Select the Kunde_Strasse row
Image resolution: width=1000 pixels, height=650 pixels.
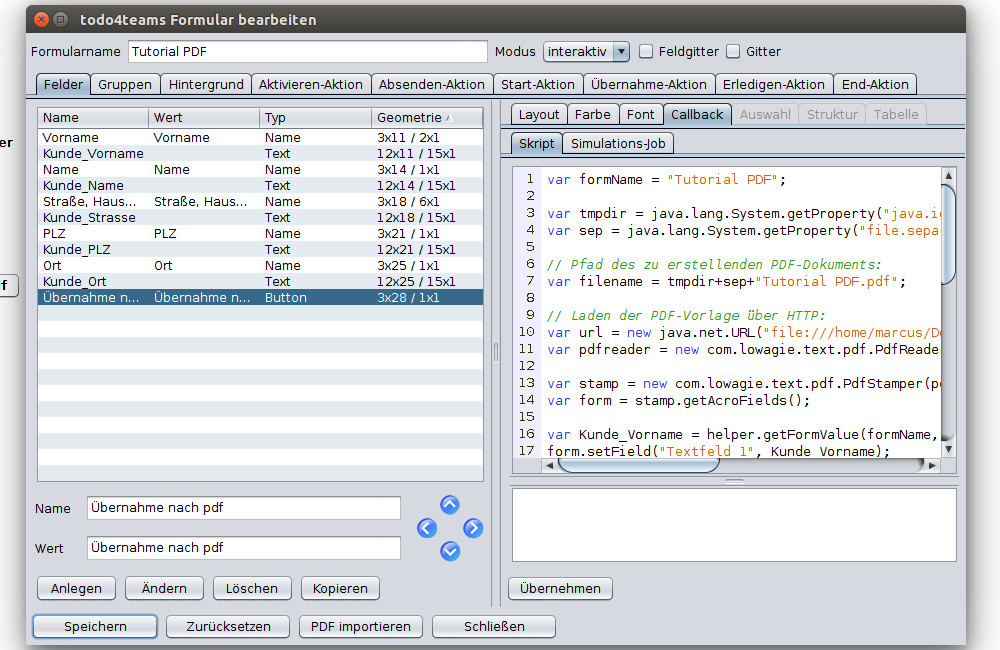[260, 218]
